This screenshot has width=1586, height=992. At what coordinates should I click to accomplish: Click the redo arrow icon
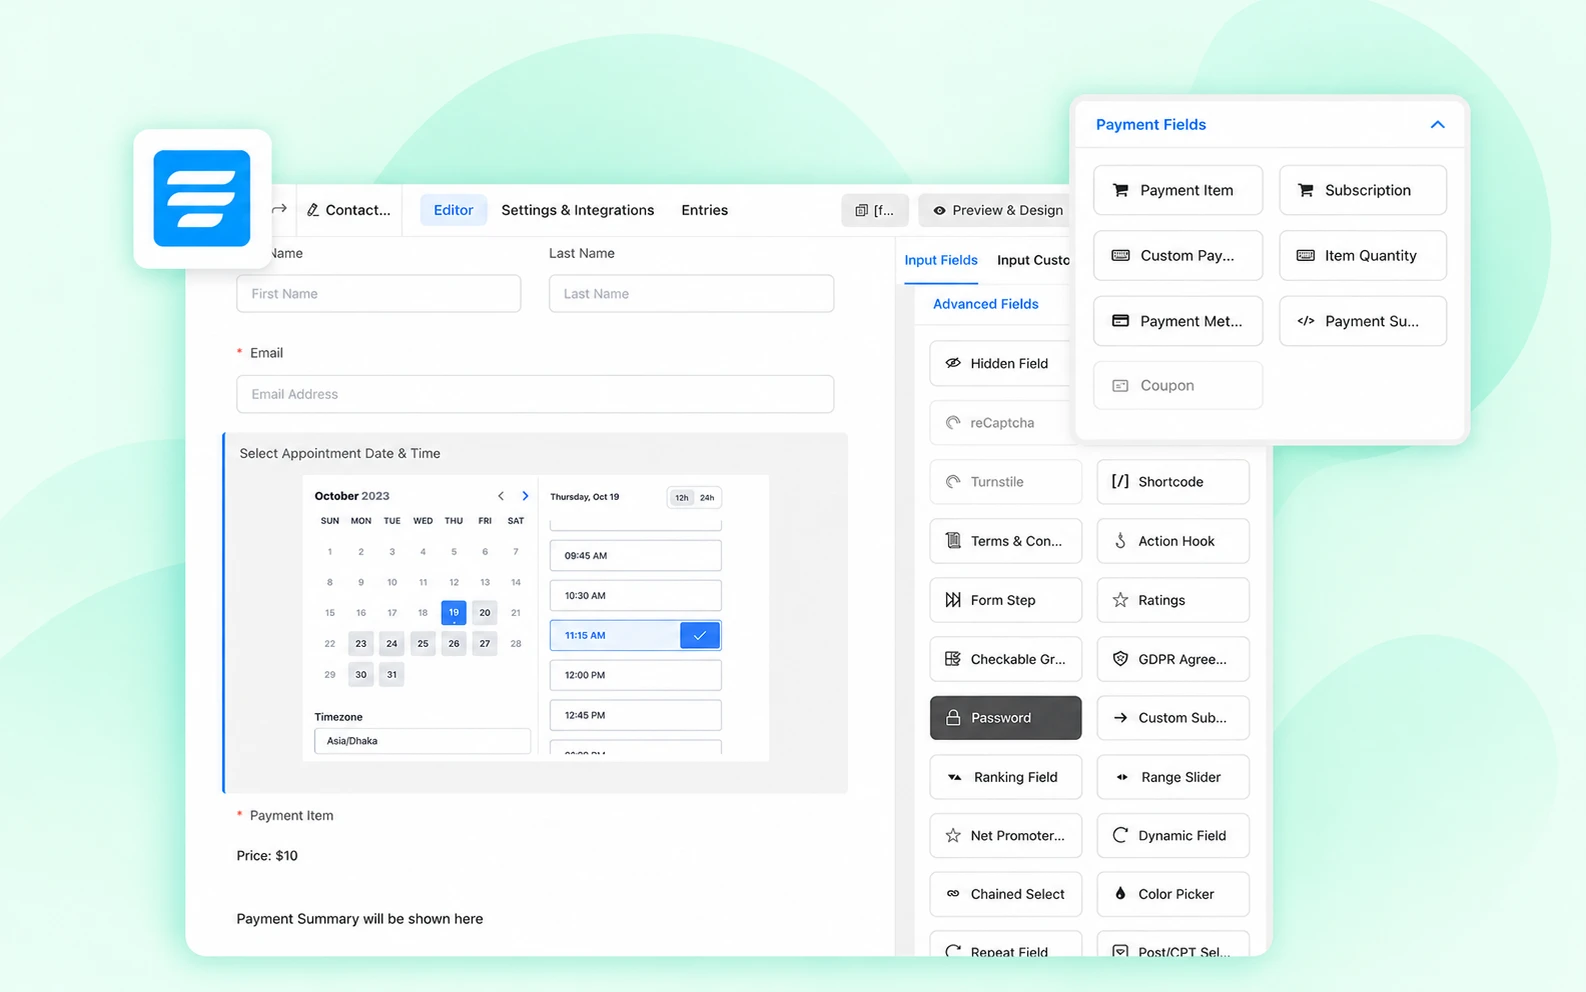coord(280,209)
